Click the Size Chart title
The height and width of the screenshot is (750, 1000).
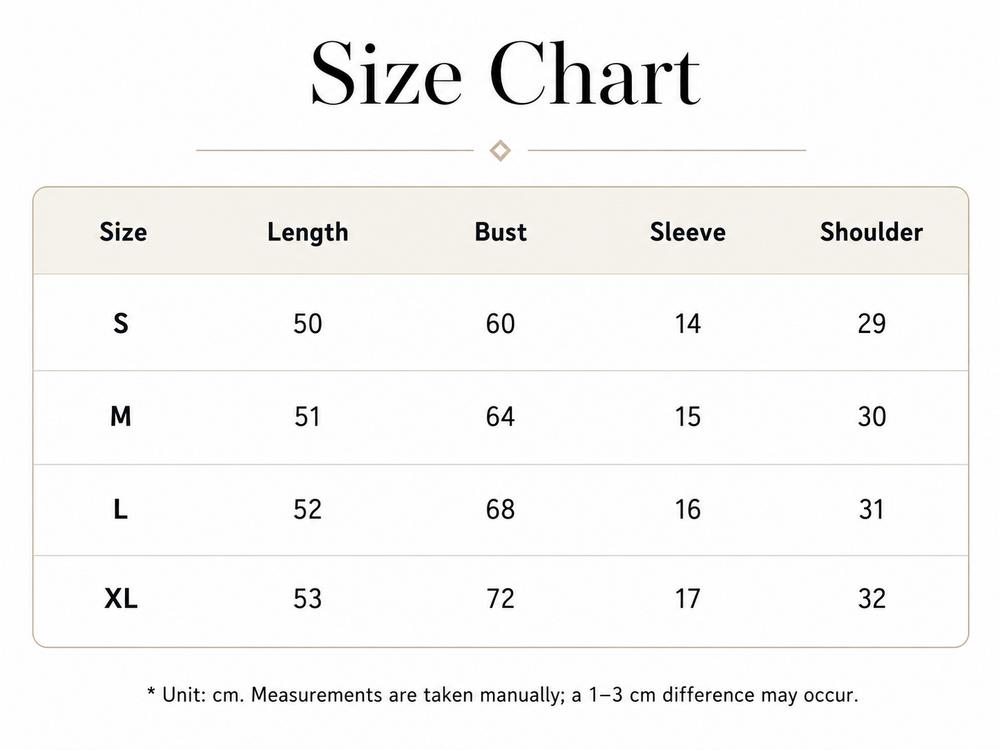(x=505, y=73)
